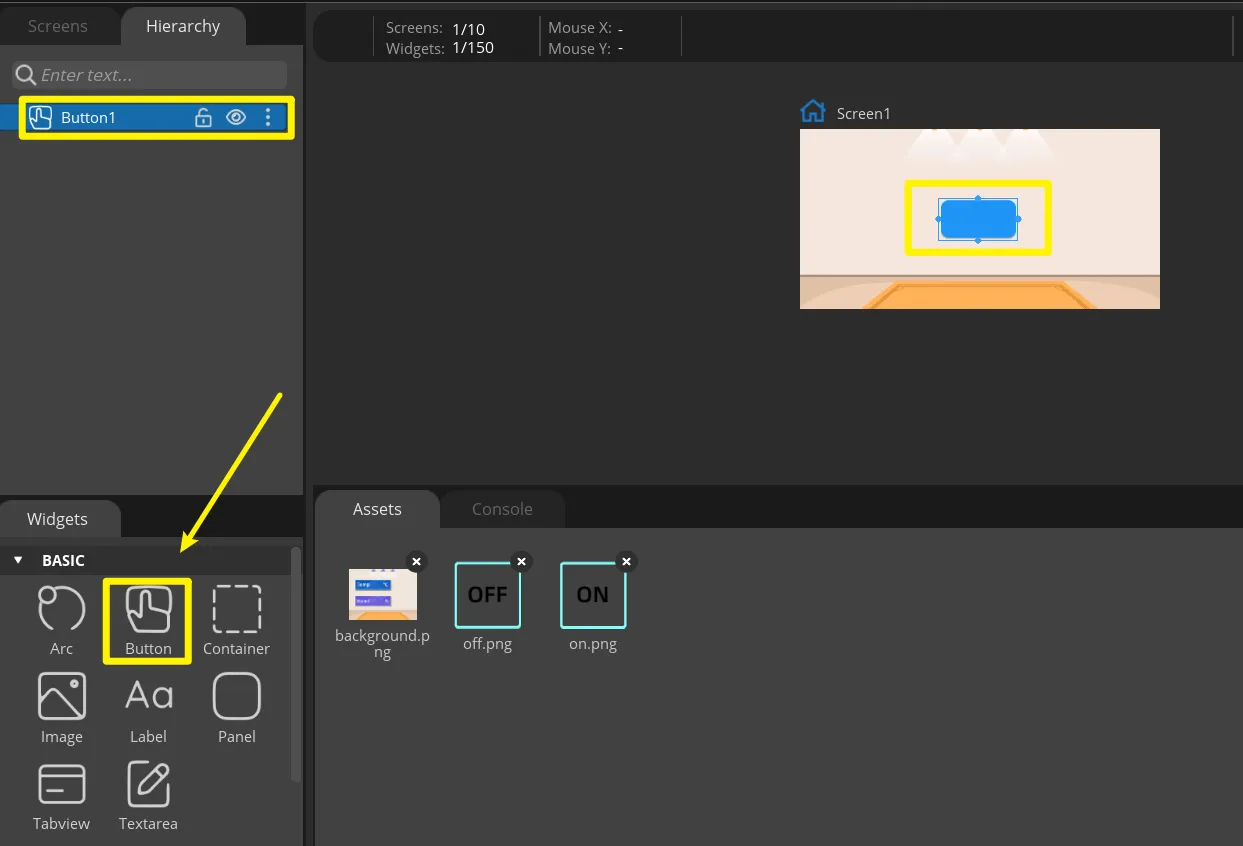Select the Textarea widget

click(148, 785)
